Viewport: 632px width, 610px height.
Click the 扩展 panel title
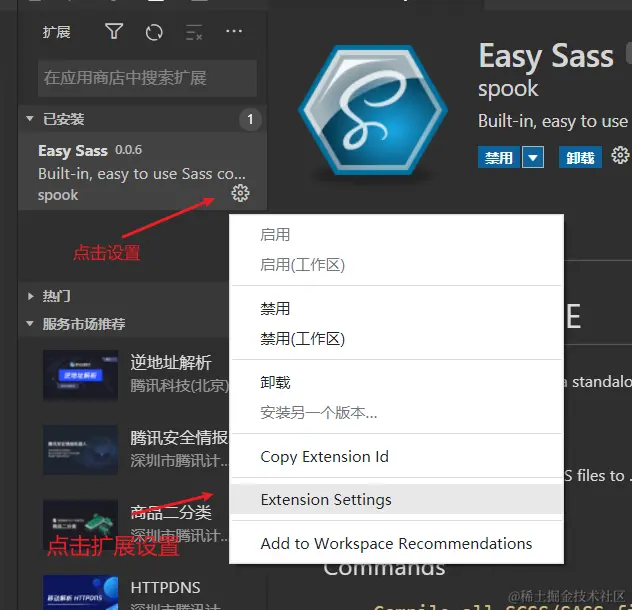(x=56, y=32)
